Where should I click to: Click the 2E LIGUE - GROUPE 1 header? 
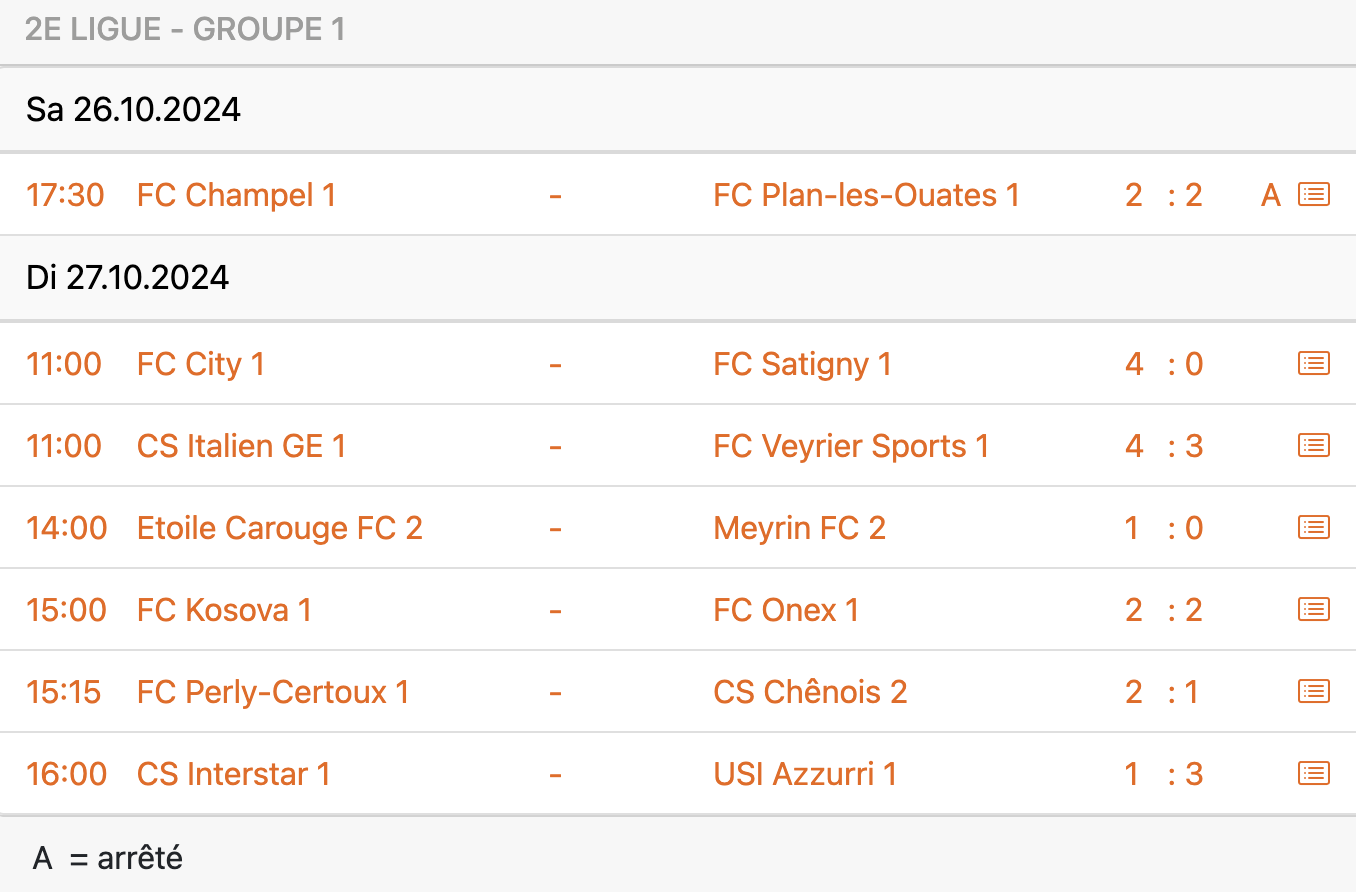point(185,30)
